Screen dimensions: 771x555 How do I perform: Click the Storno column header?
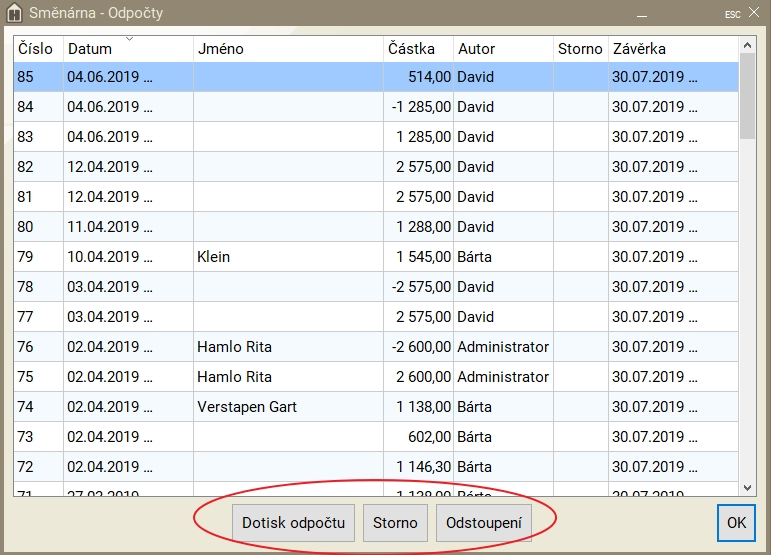click(580, 49)
